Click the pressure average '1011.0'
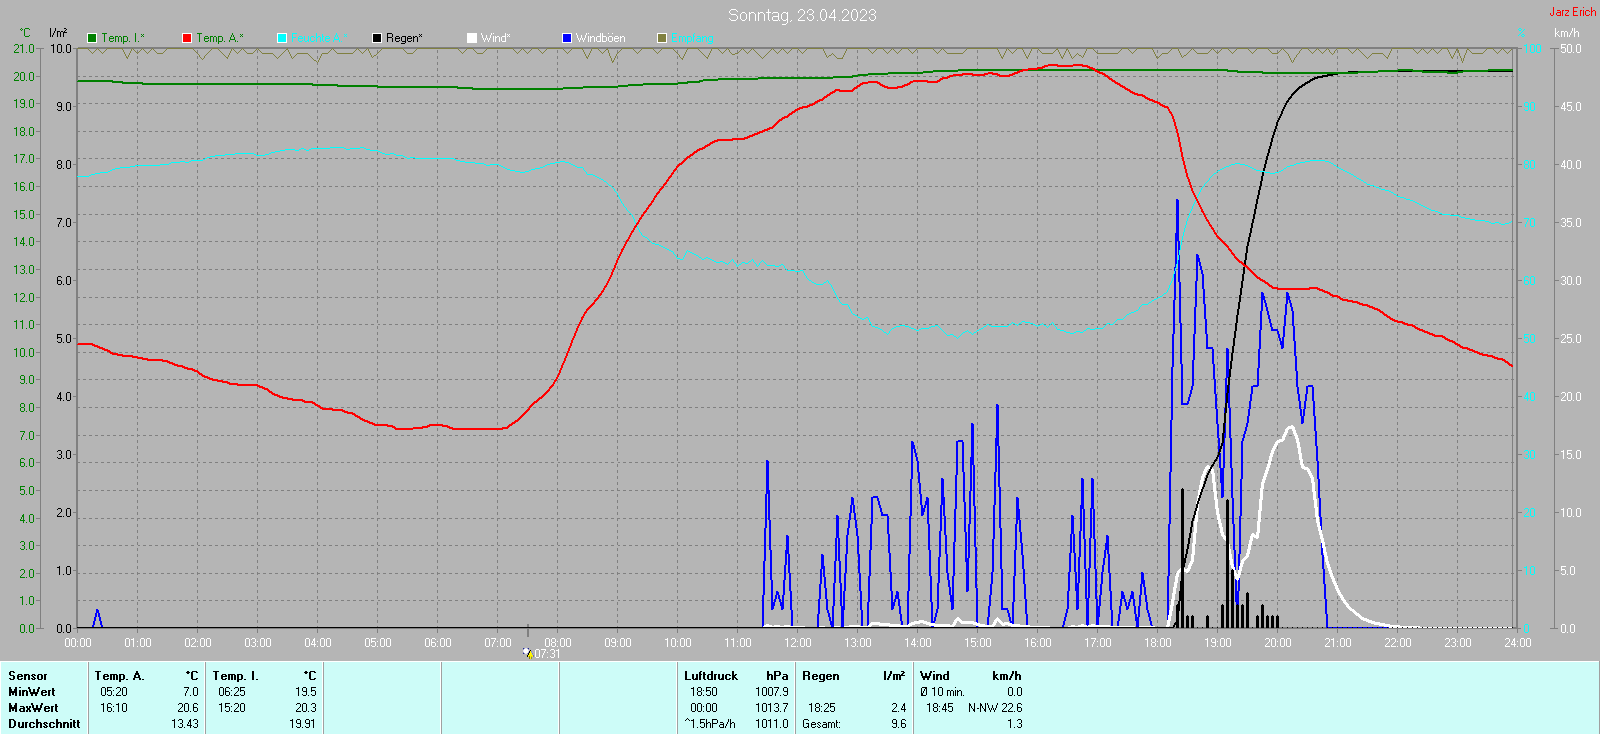1600x734 pixels. (x=772, y=724)
